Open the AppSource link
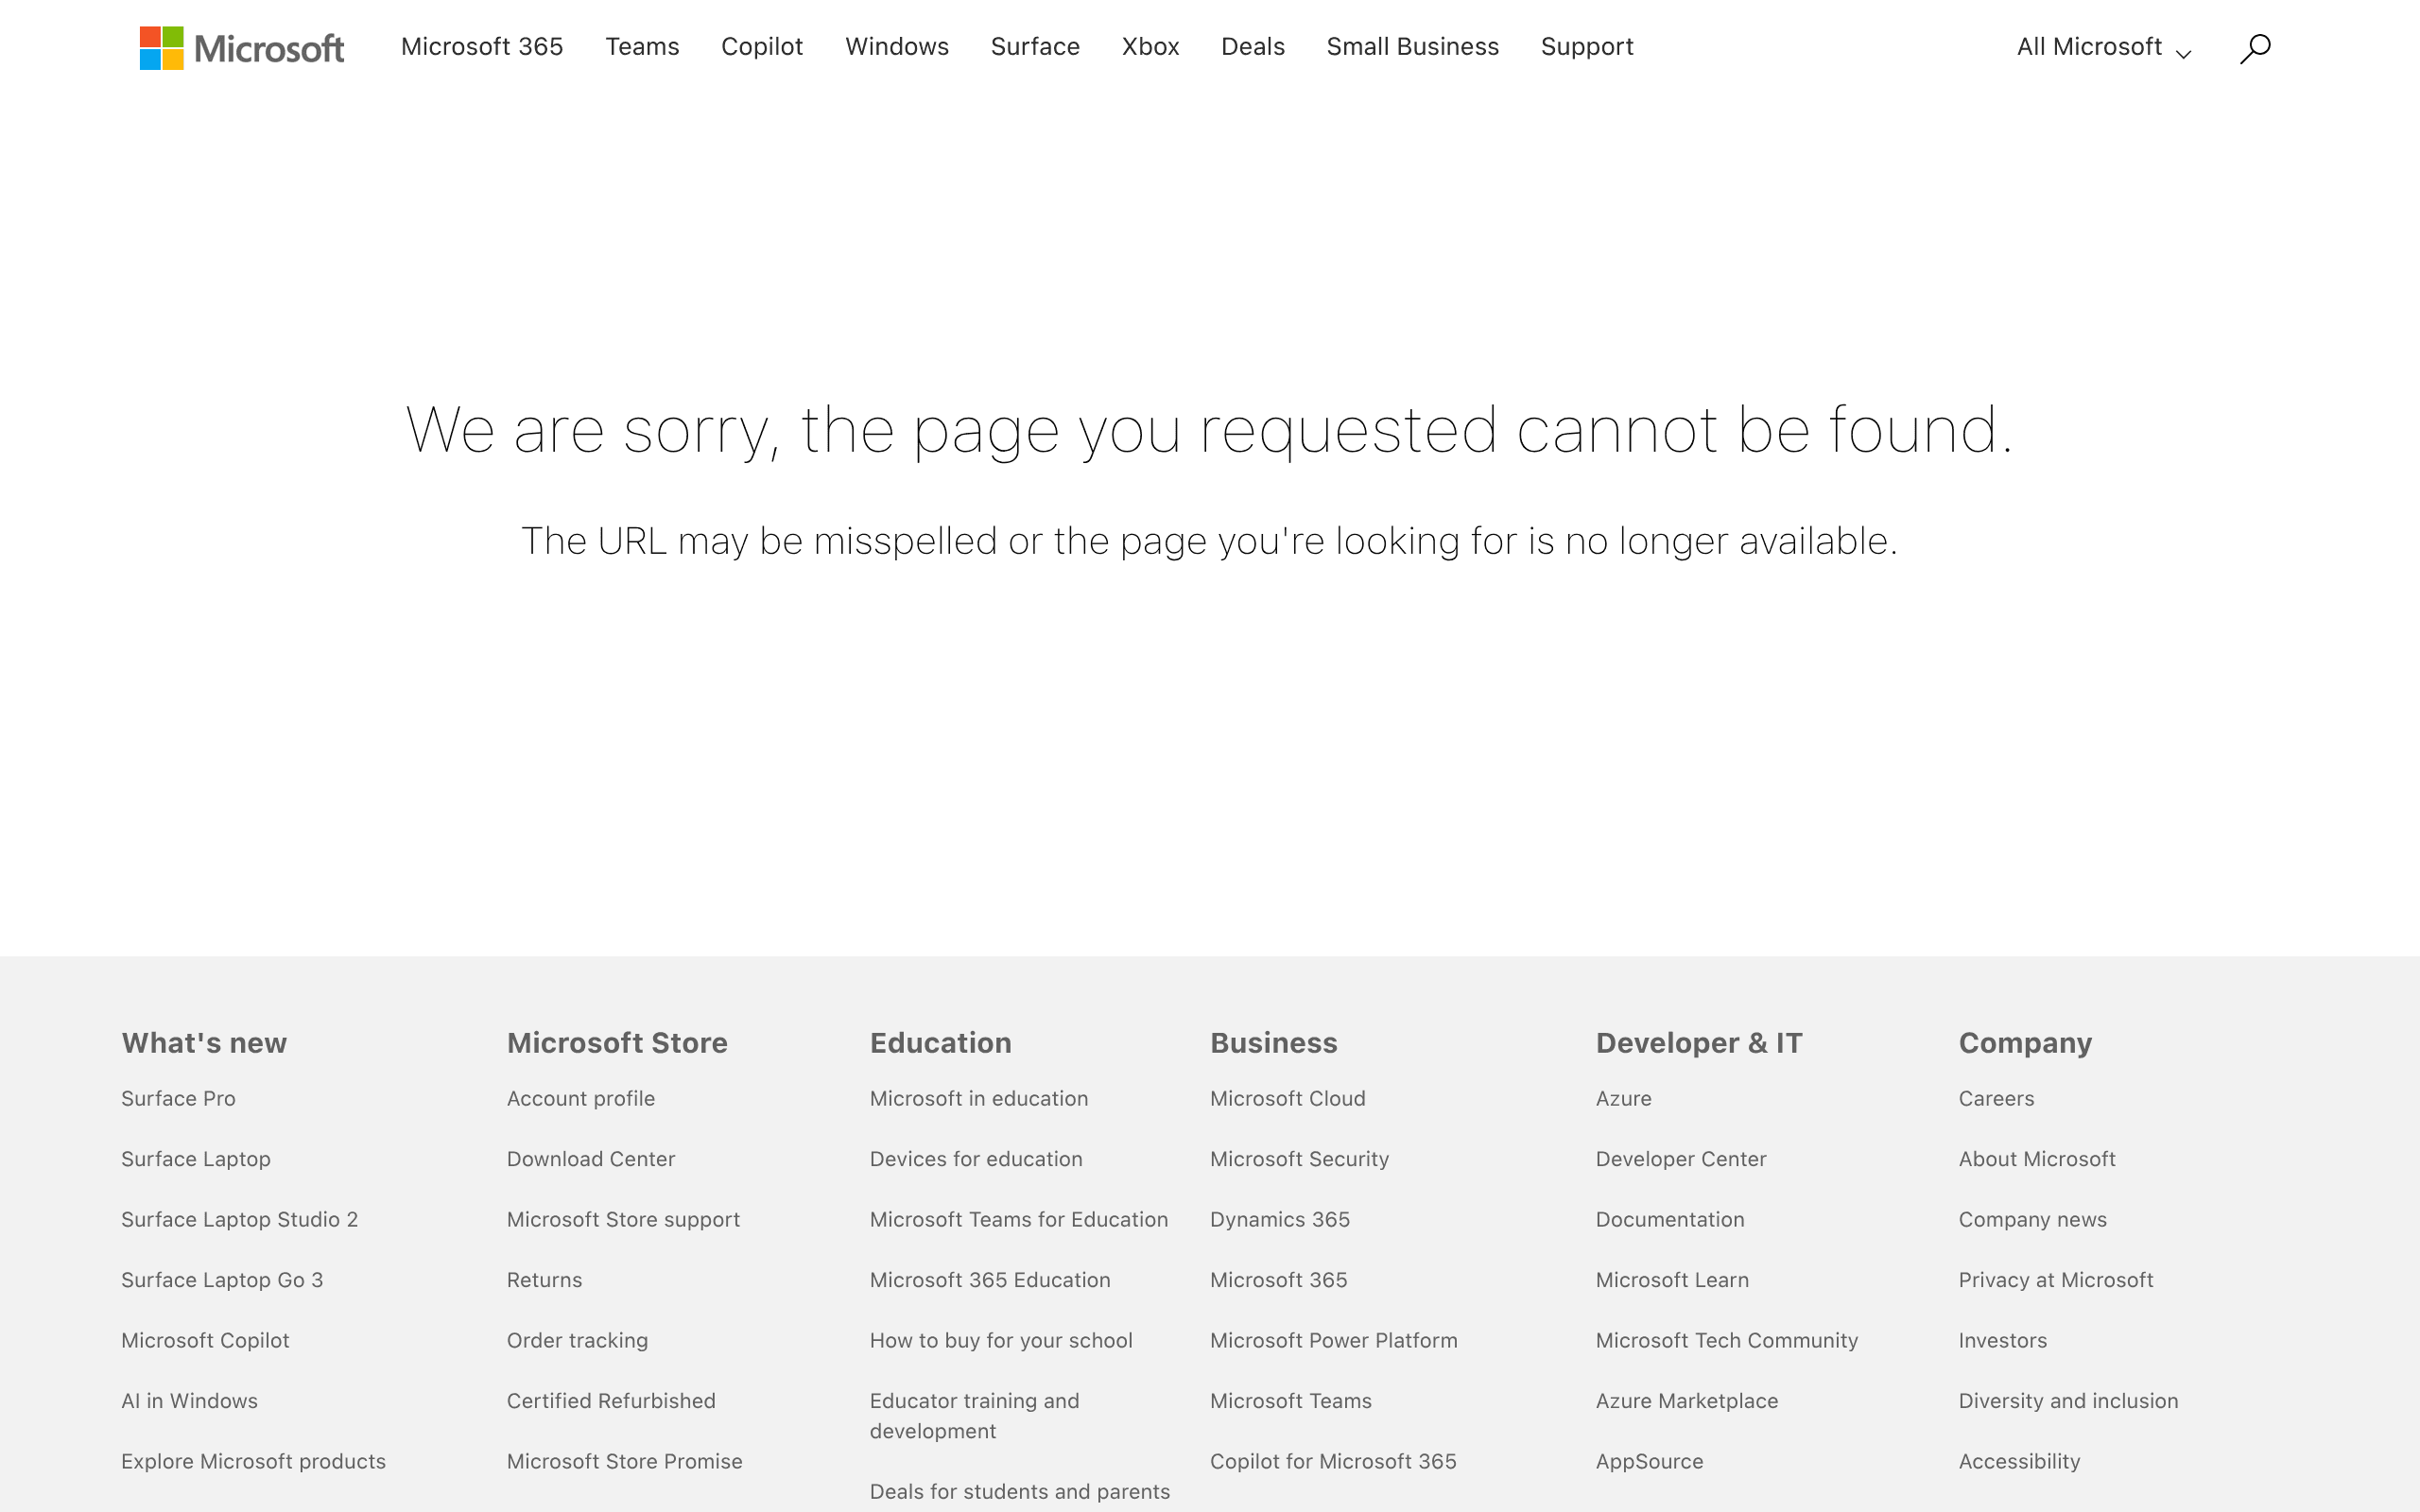The width and height of the screenshot is (2420, 1512). pyautogui.click(x=1649, y=1461)
